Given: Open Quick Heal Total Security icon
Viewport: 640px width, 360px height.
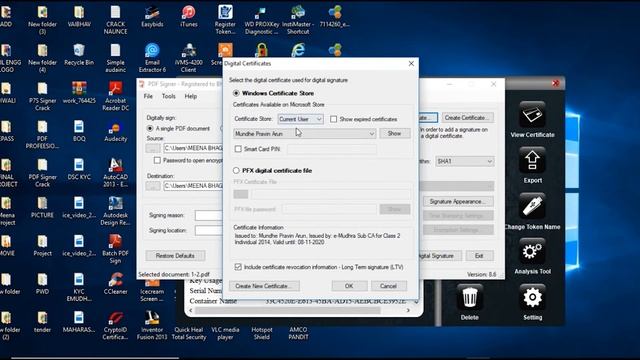Looking at the screenshot, I should pos(188,333).
